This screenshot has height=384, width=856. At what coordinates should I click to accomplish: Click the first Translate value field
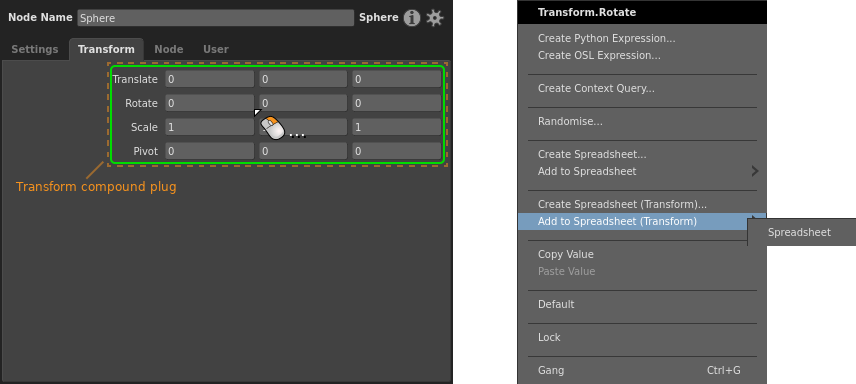tap(210, 79)
